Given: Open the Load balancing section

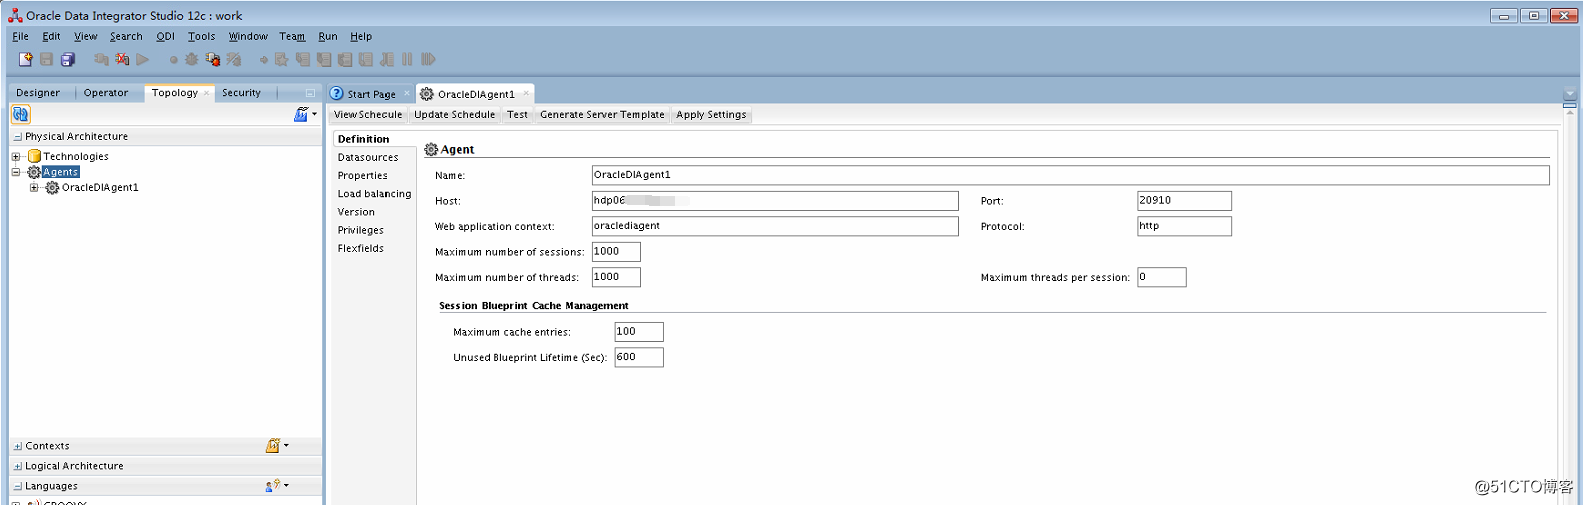Looking at the screenshot, I should pyautogui.click(x=374, y=194).
